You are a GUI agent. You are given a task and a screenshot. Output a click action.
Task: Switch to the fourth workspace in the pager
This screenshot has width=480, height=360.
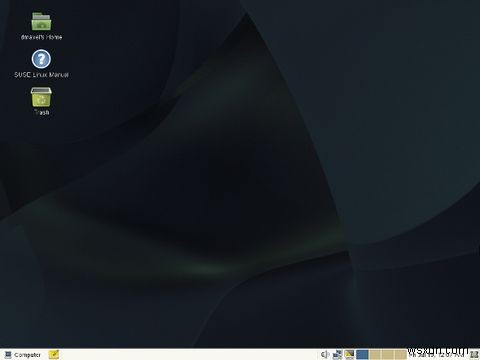[x=400, y=355]
